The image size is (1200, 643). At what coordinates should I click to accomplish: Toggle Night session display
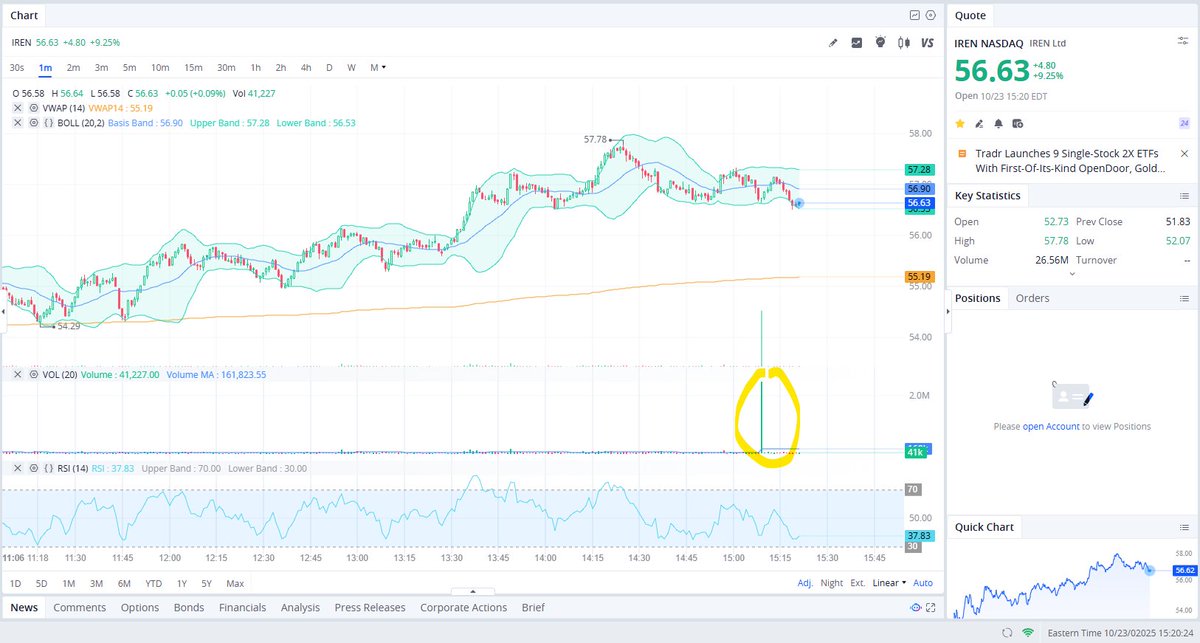pyautogui.click(x=832, y=582)
